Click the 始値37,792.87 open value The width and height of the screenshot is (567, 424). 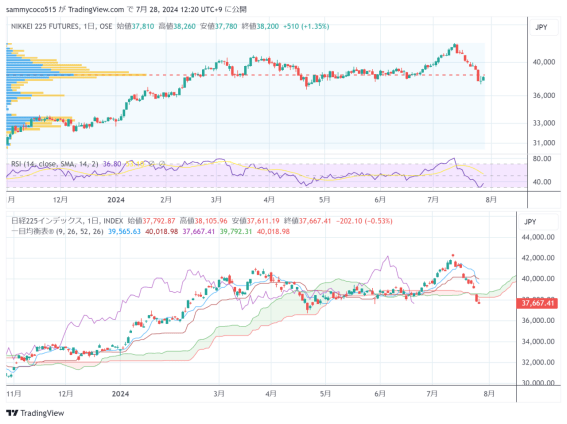coord(152,221)
